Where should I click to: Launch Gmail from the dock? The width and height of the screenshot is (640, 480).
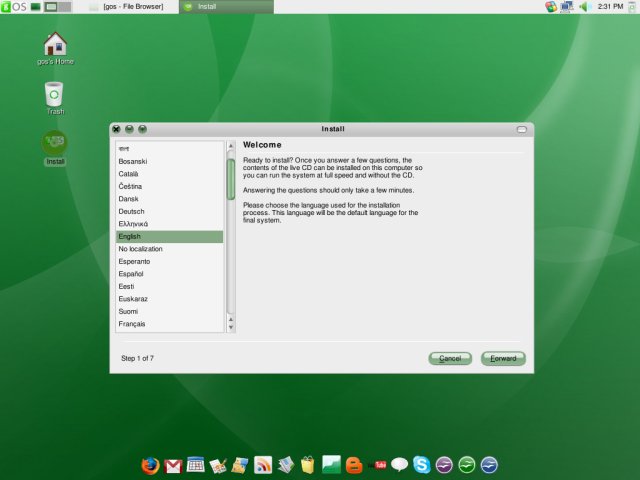pyautogui.click(x=173, y=465)
